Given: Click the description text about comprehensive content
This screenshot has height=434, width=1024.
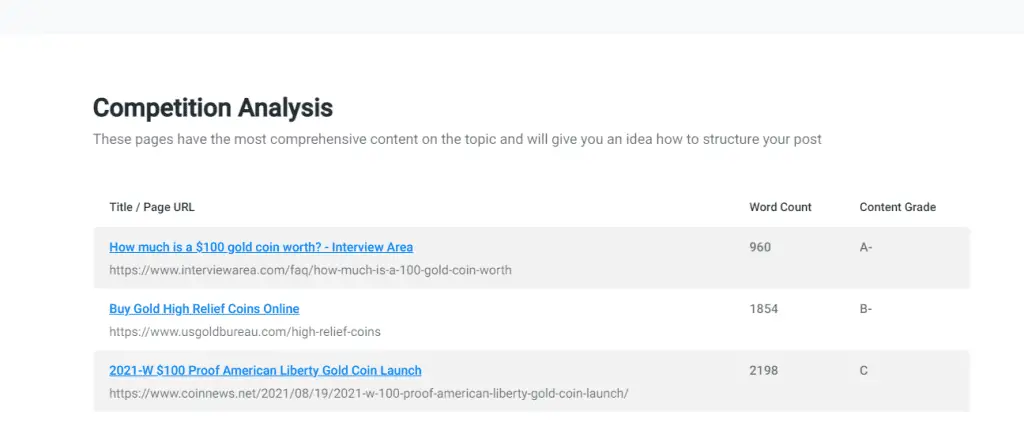Looking at the screenshot, I should tap(457, 139).
